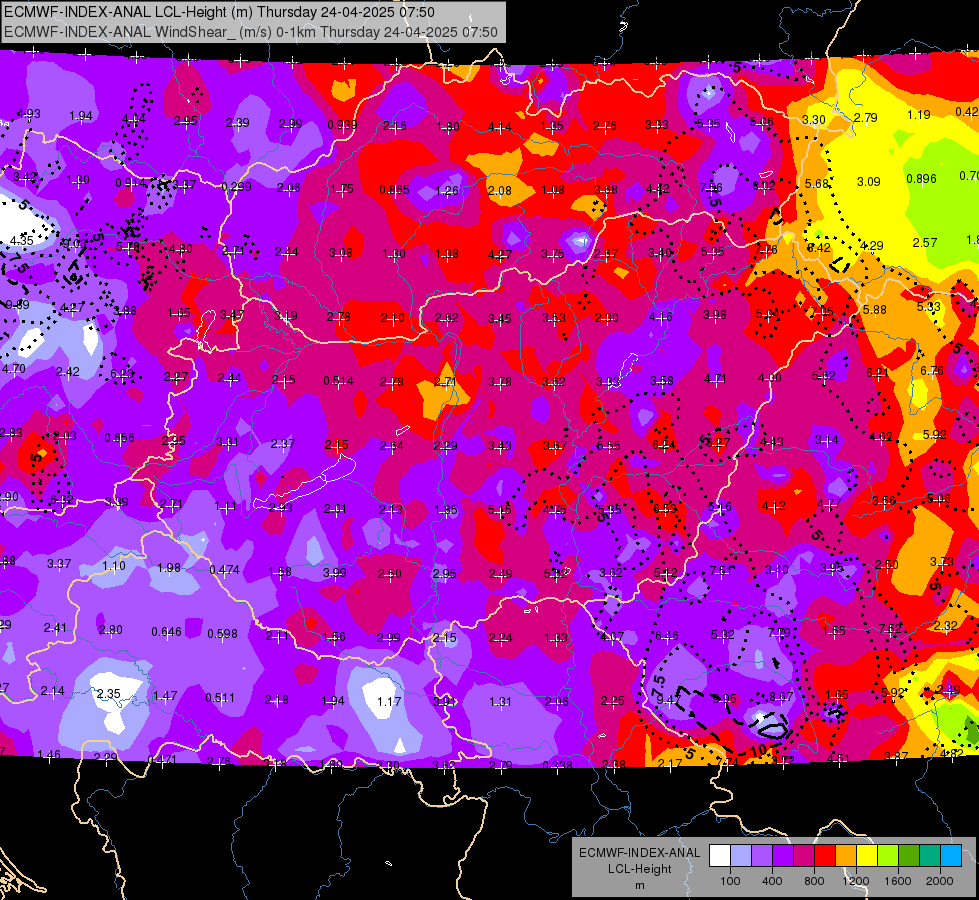
Task: Click the wind shear value 0.896
Action: click(x=922, y=178)
